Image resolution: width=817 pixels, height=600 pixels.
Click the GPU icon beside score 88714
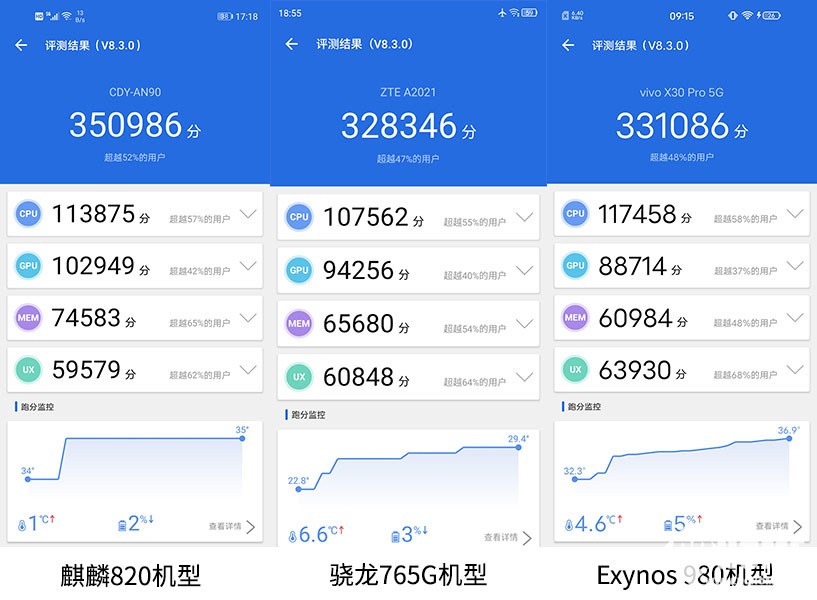575,266
